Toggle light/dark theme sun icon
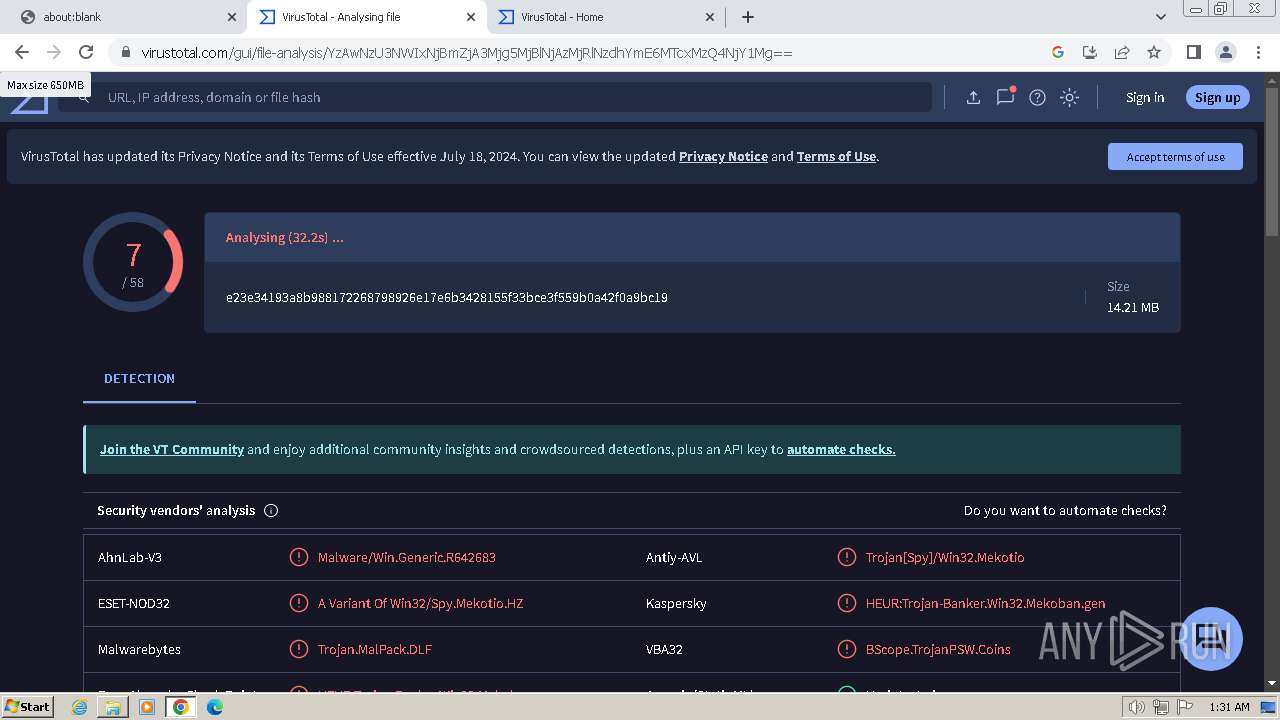This screenshot has width=1280, height=720. coord(1069,97)
